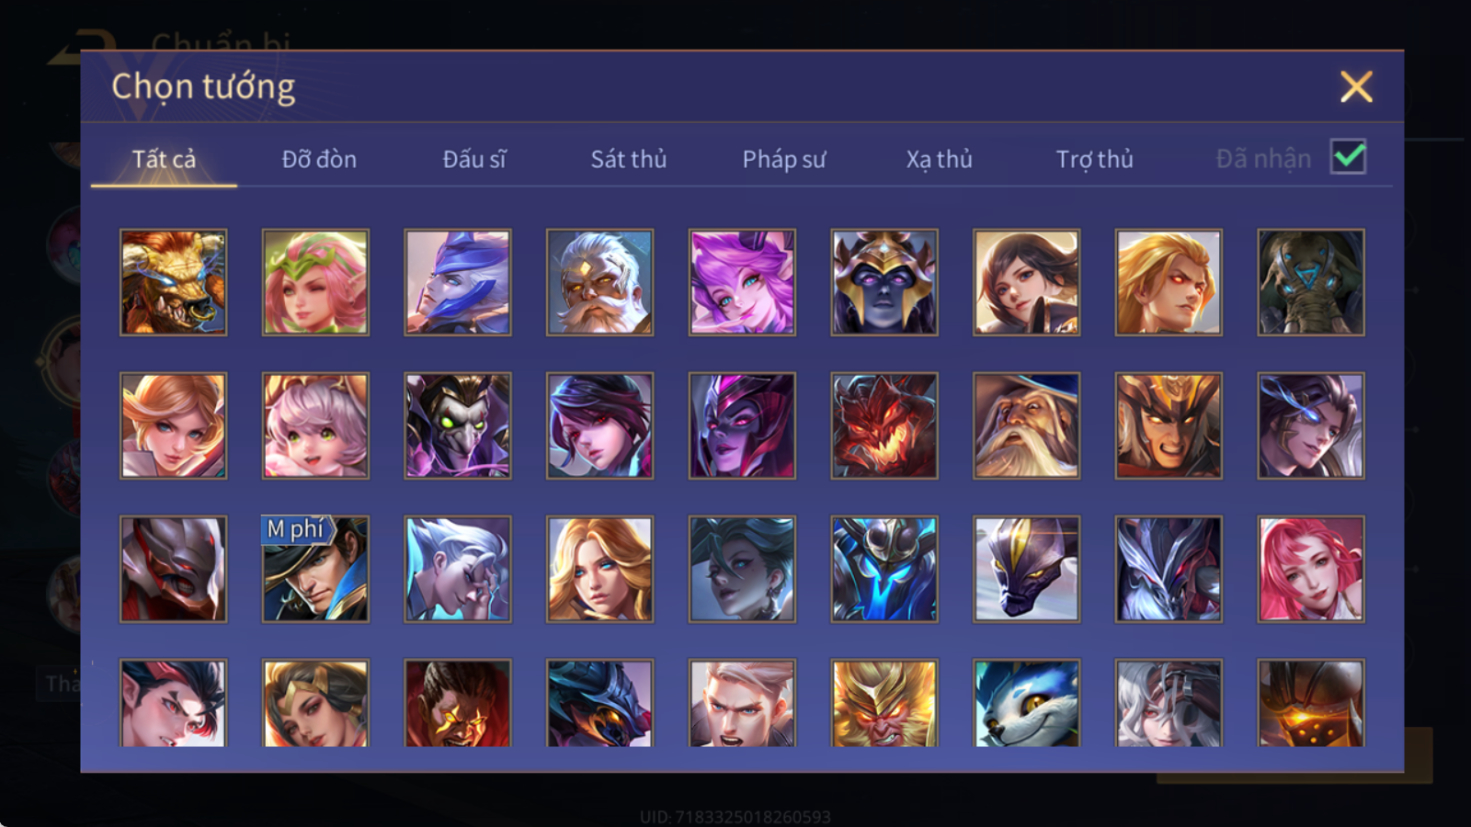Select the purple-haired horned girl hero
Screen dimensions: 1471x827
click(x=742, y=282)
